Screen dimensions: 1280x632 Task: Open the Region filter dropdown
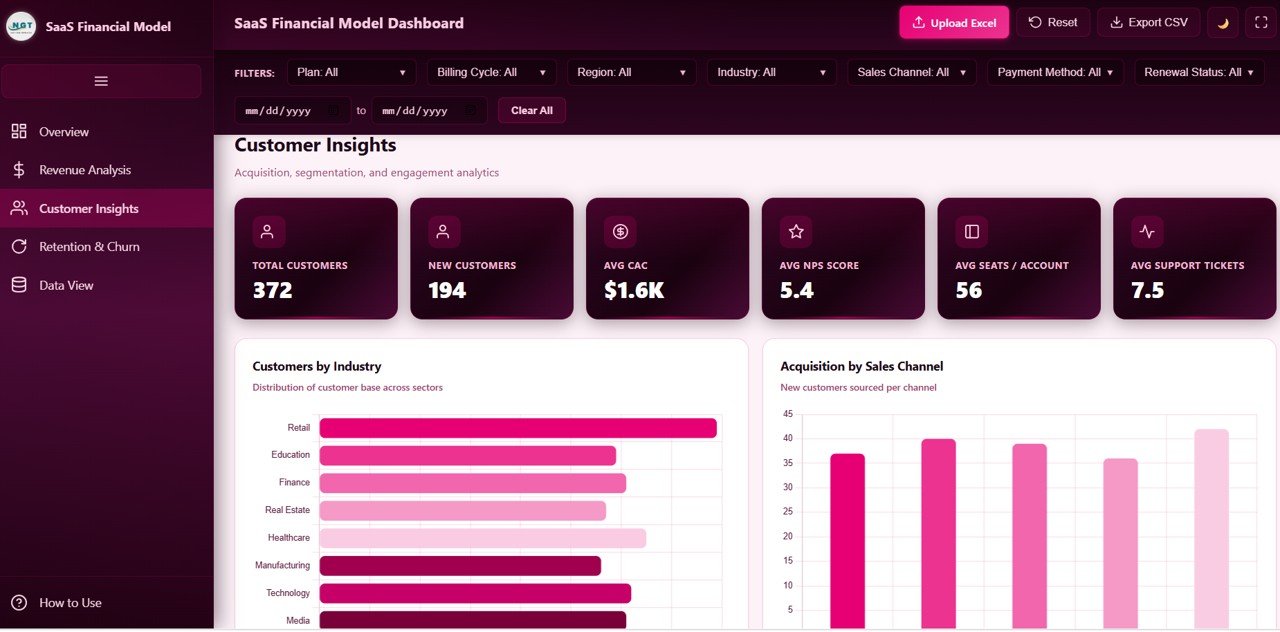click(x=631, y=72)
